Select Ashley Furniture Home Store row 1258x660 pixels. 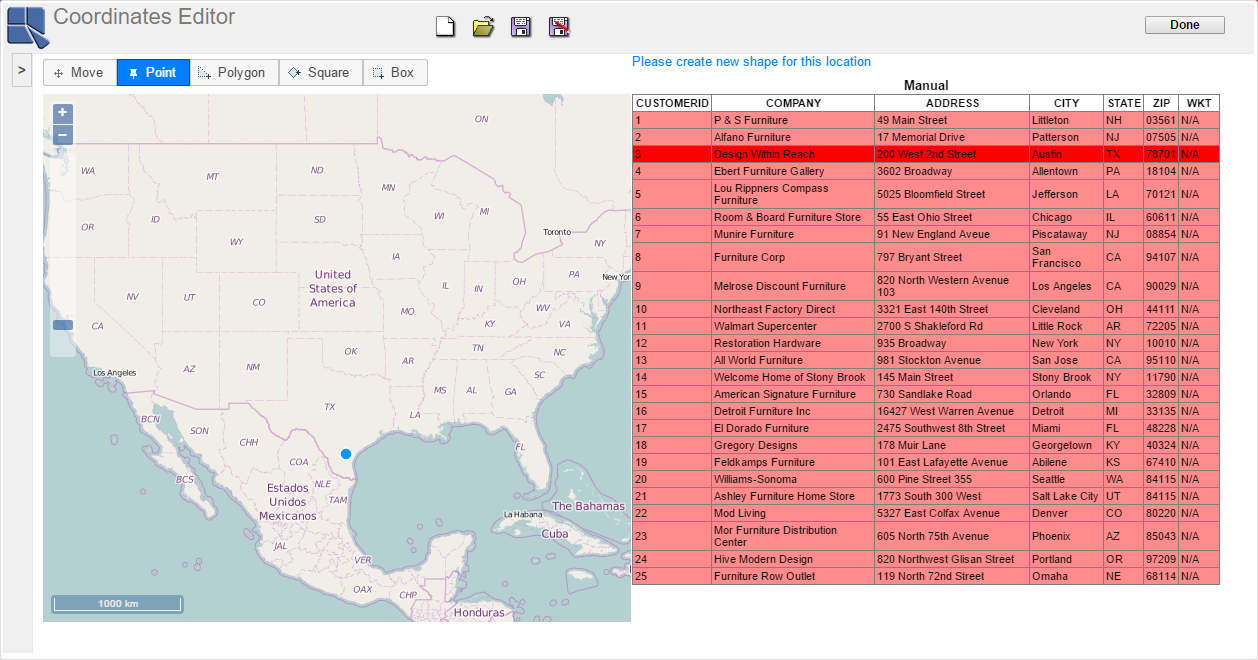pos(926,496)
